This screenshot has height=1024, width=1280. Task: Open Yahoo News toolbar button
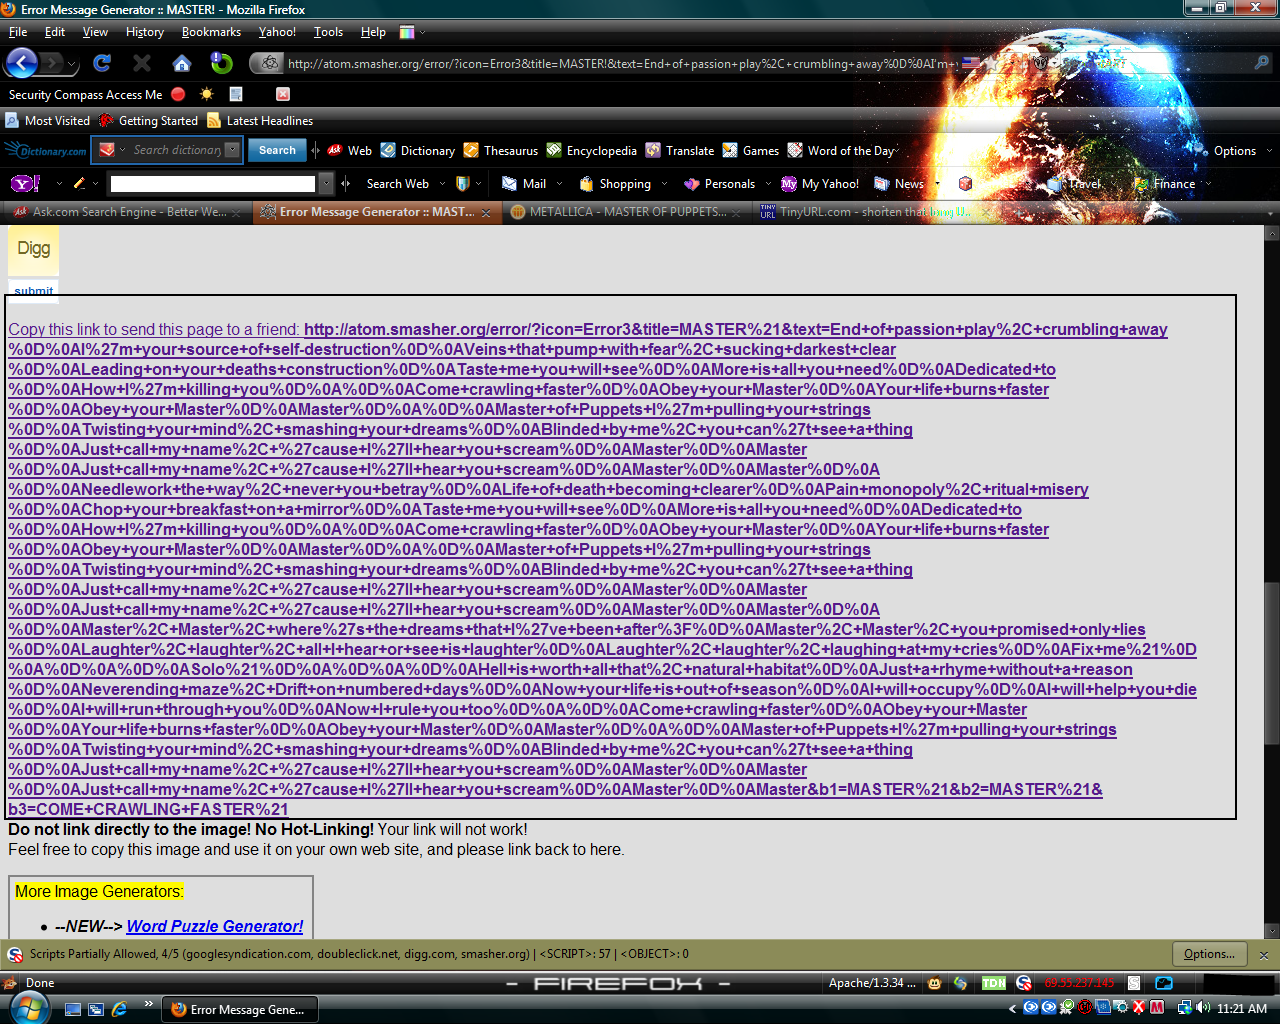coord(899,184)
